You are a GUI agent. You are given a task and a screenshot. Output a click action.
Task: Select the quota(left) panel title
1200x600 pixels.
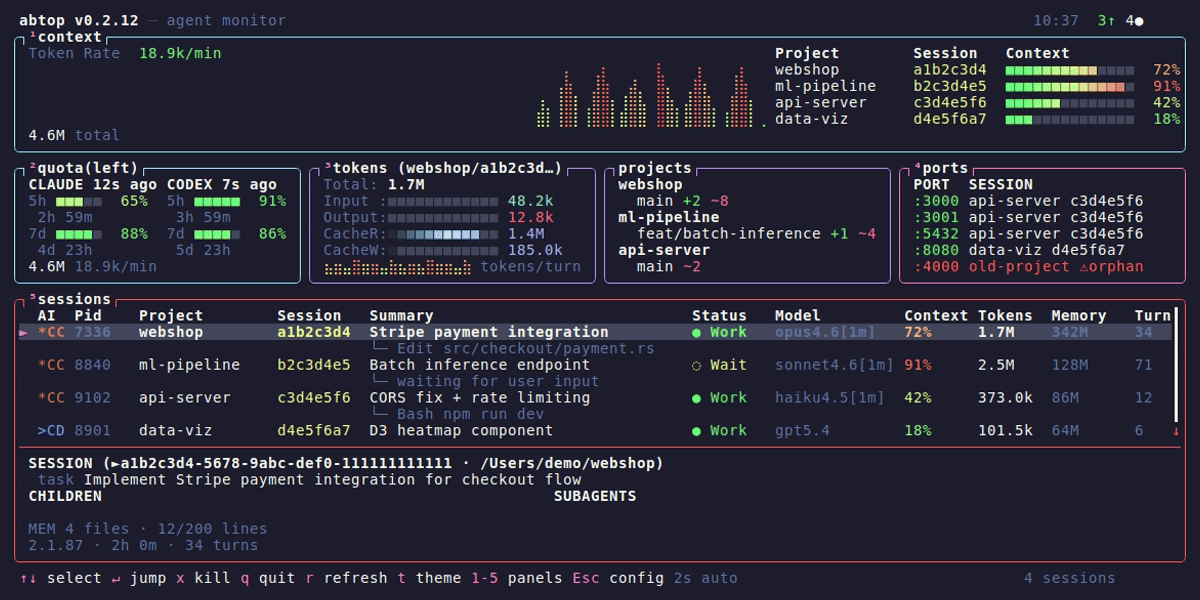click(84, 168)
